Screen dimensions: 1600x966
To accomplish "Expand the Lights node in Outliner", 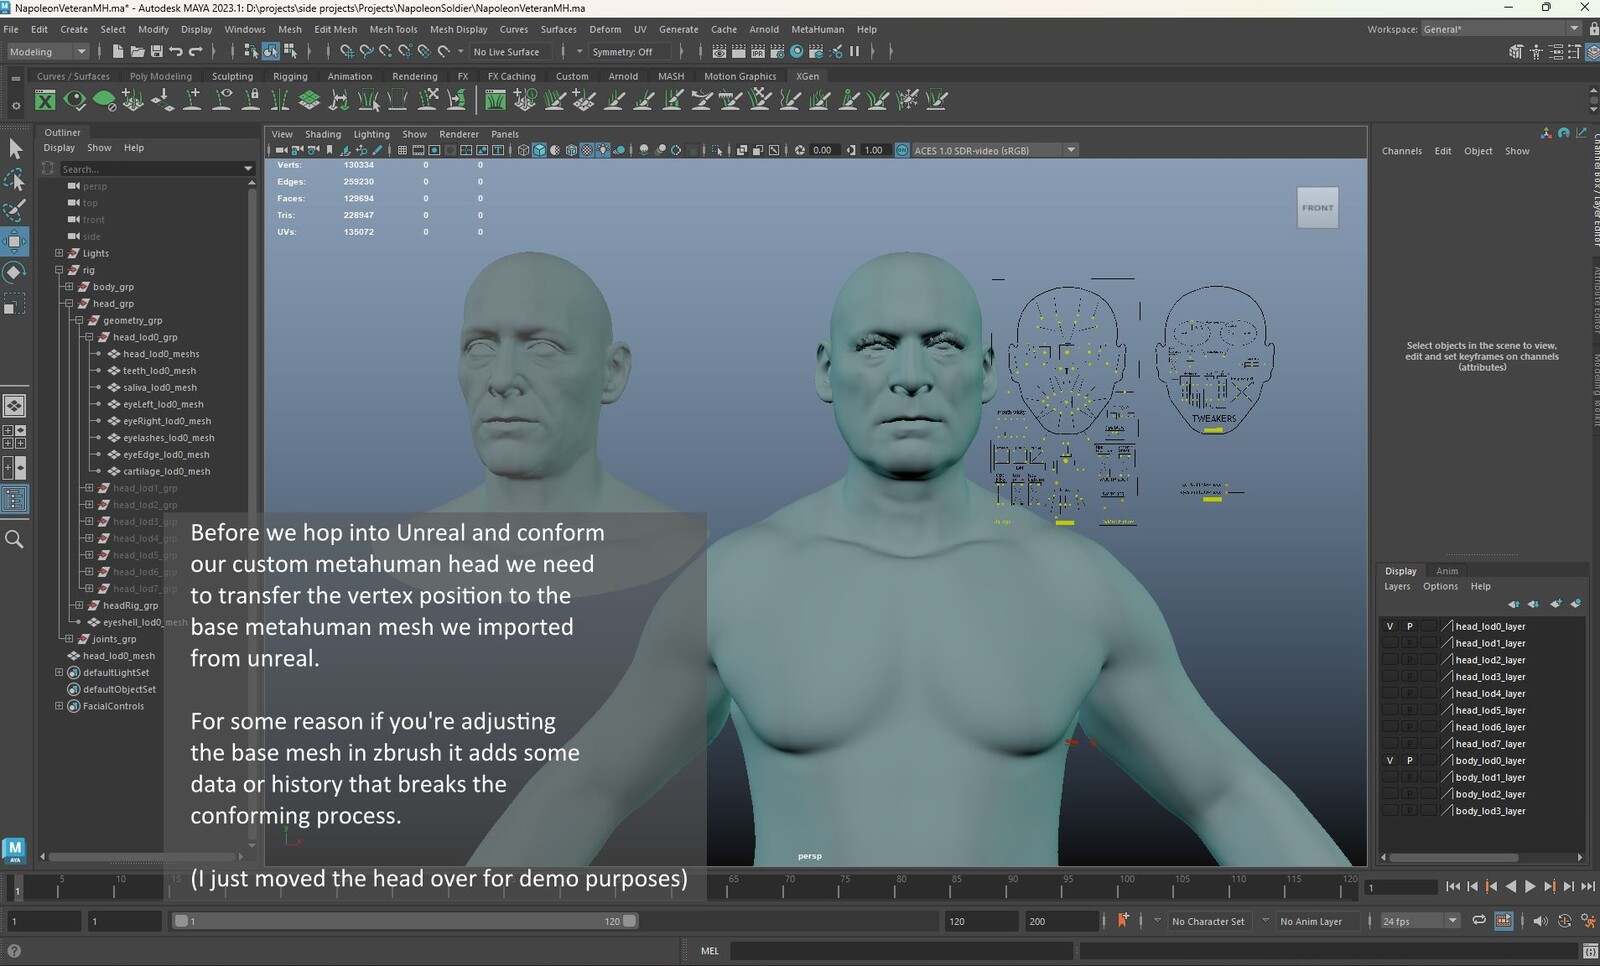I will coord(59,253).
